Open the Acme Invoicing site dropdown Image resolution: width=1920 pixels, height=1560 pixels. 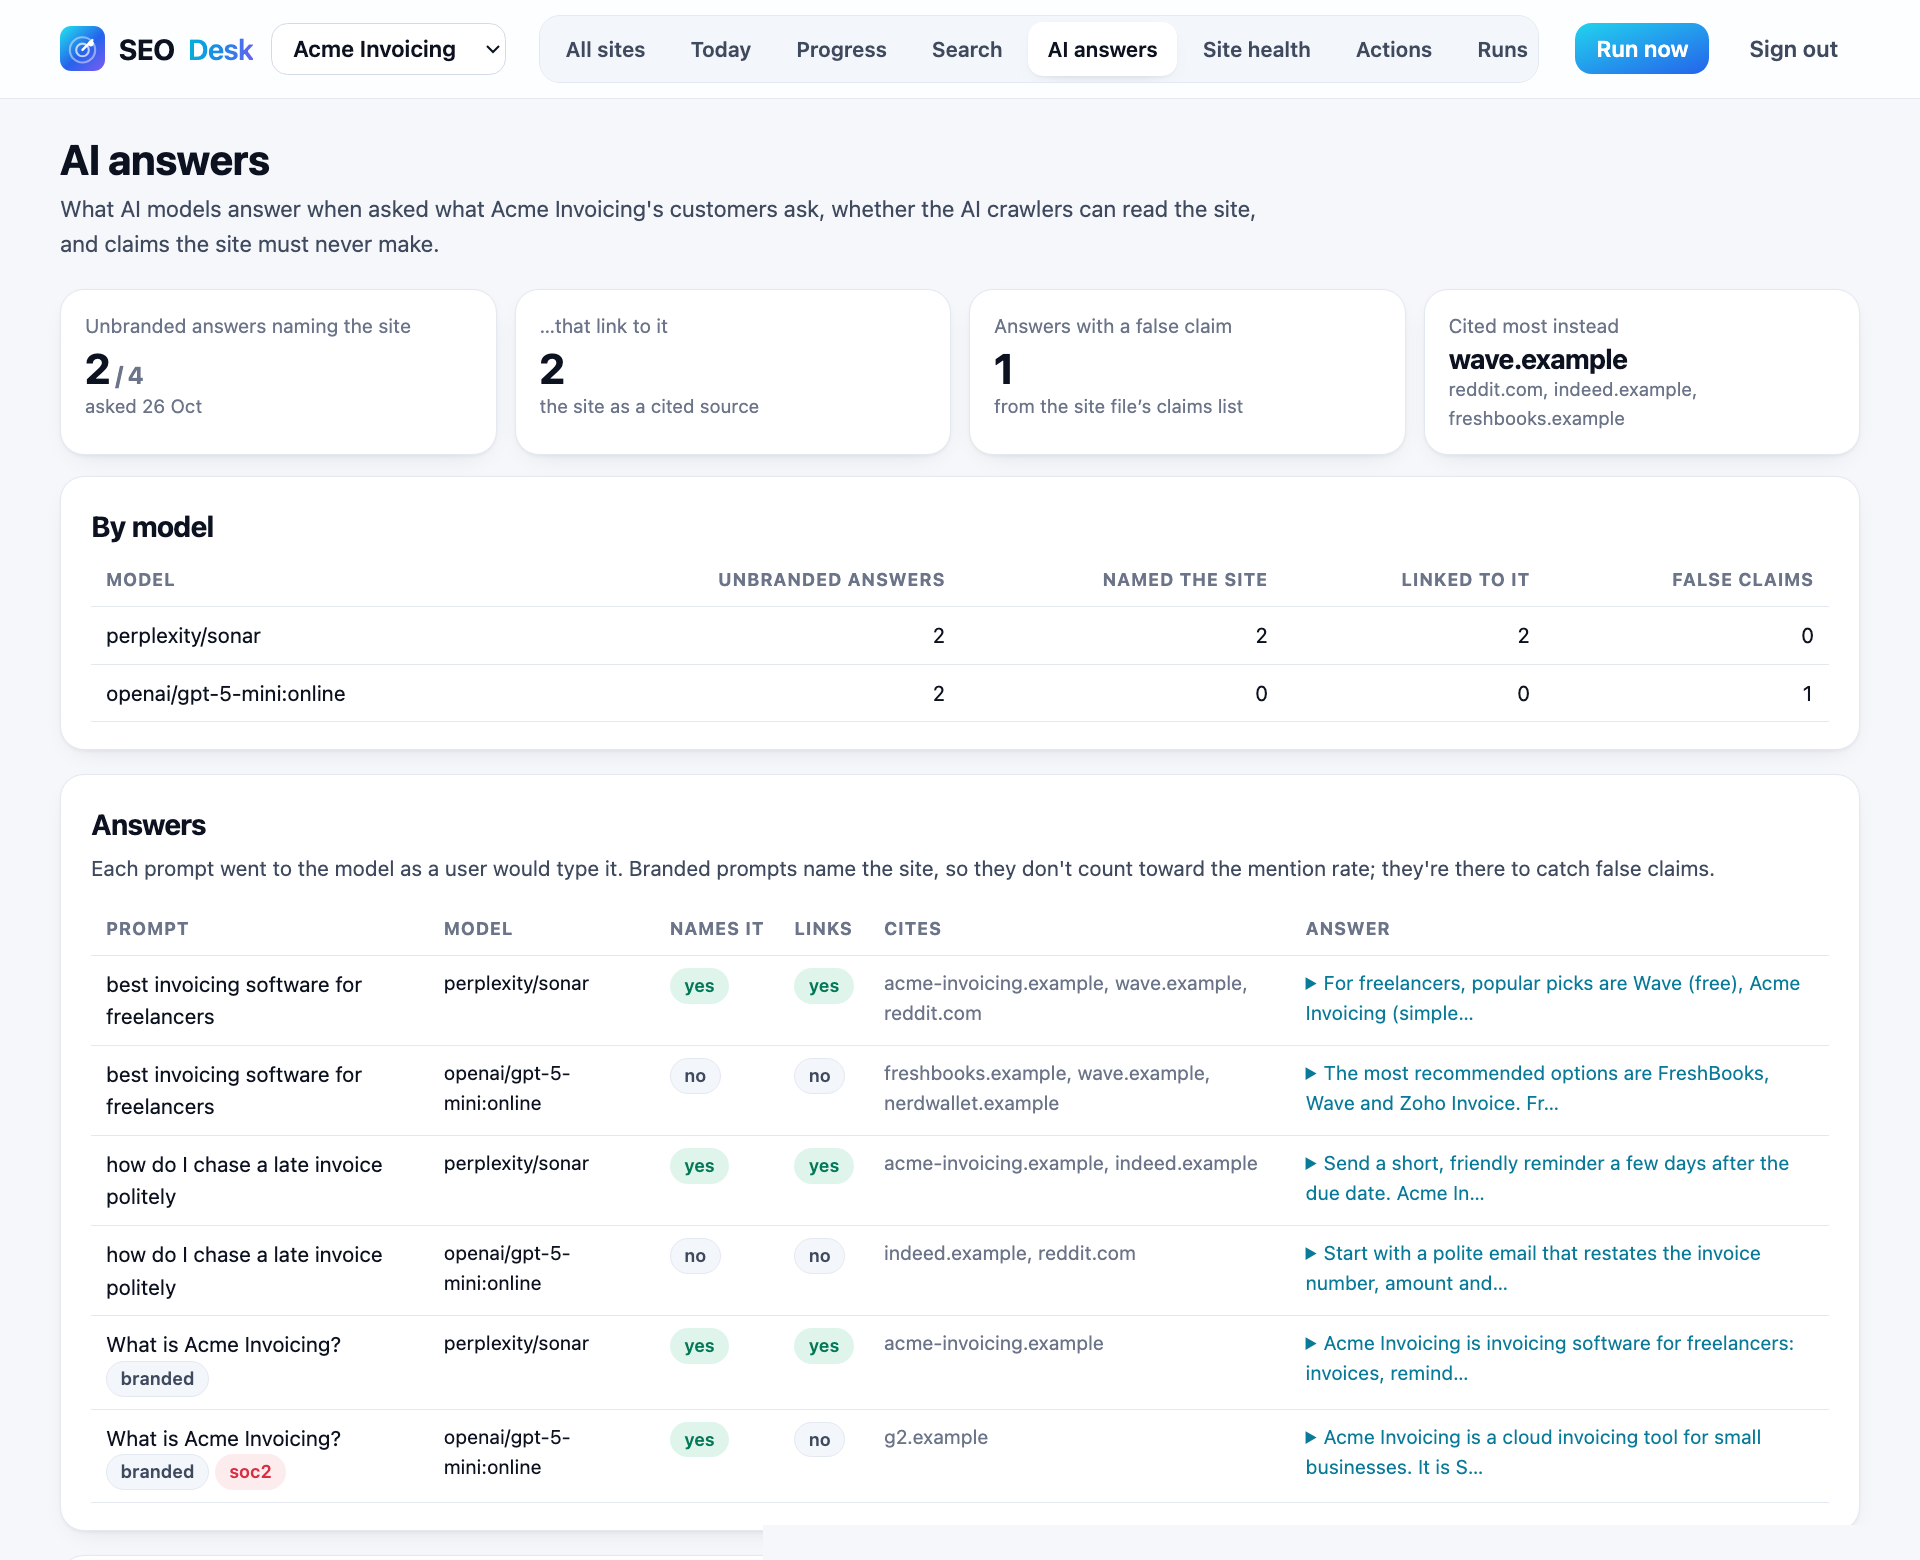[x=388, y=49]
